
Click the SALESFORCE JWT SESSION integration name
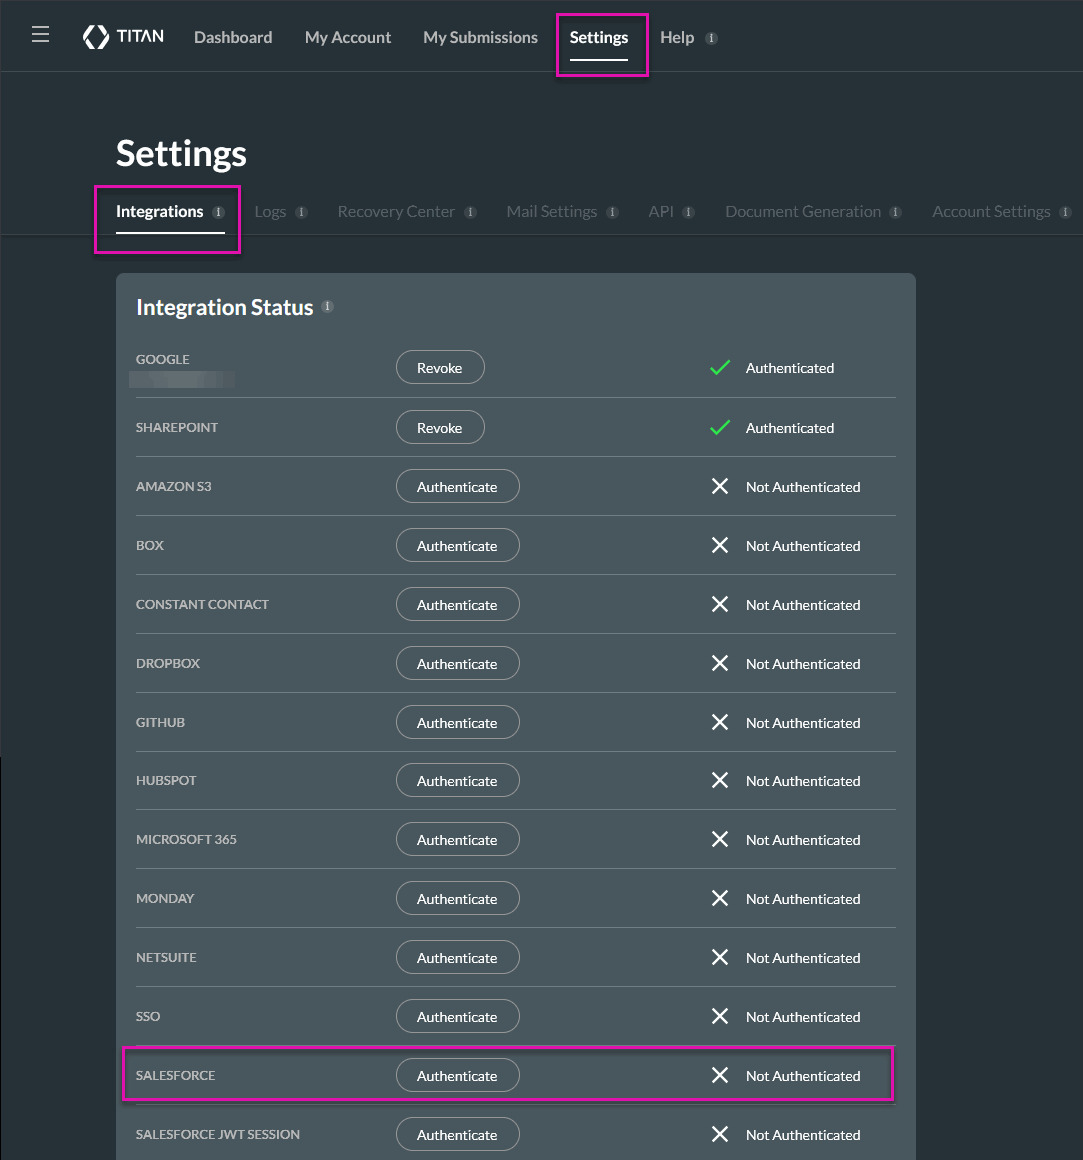(217, 1134)
